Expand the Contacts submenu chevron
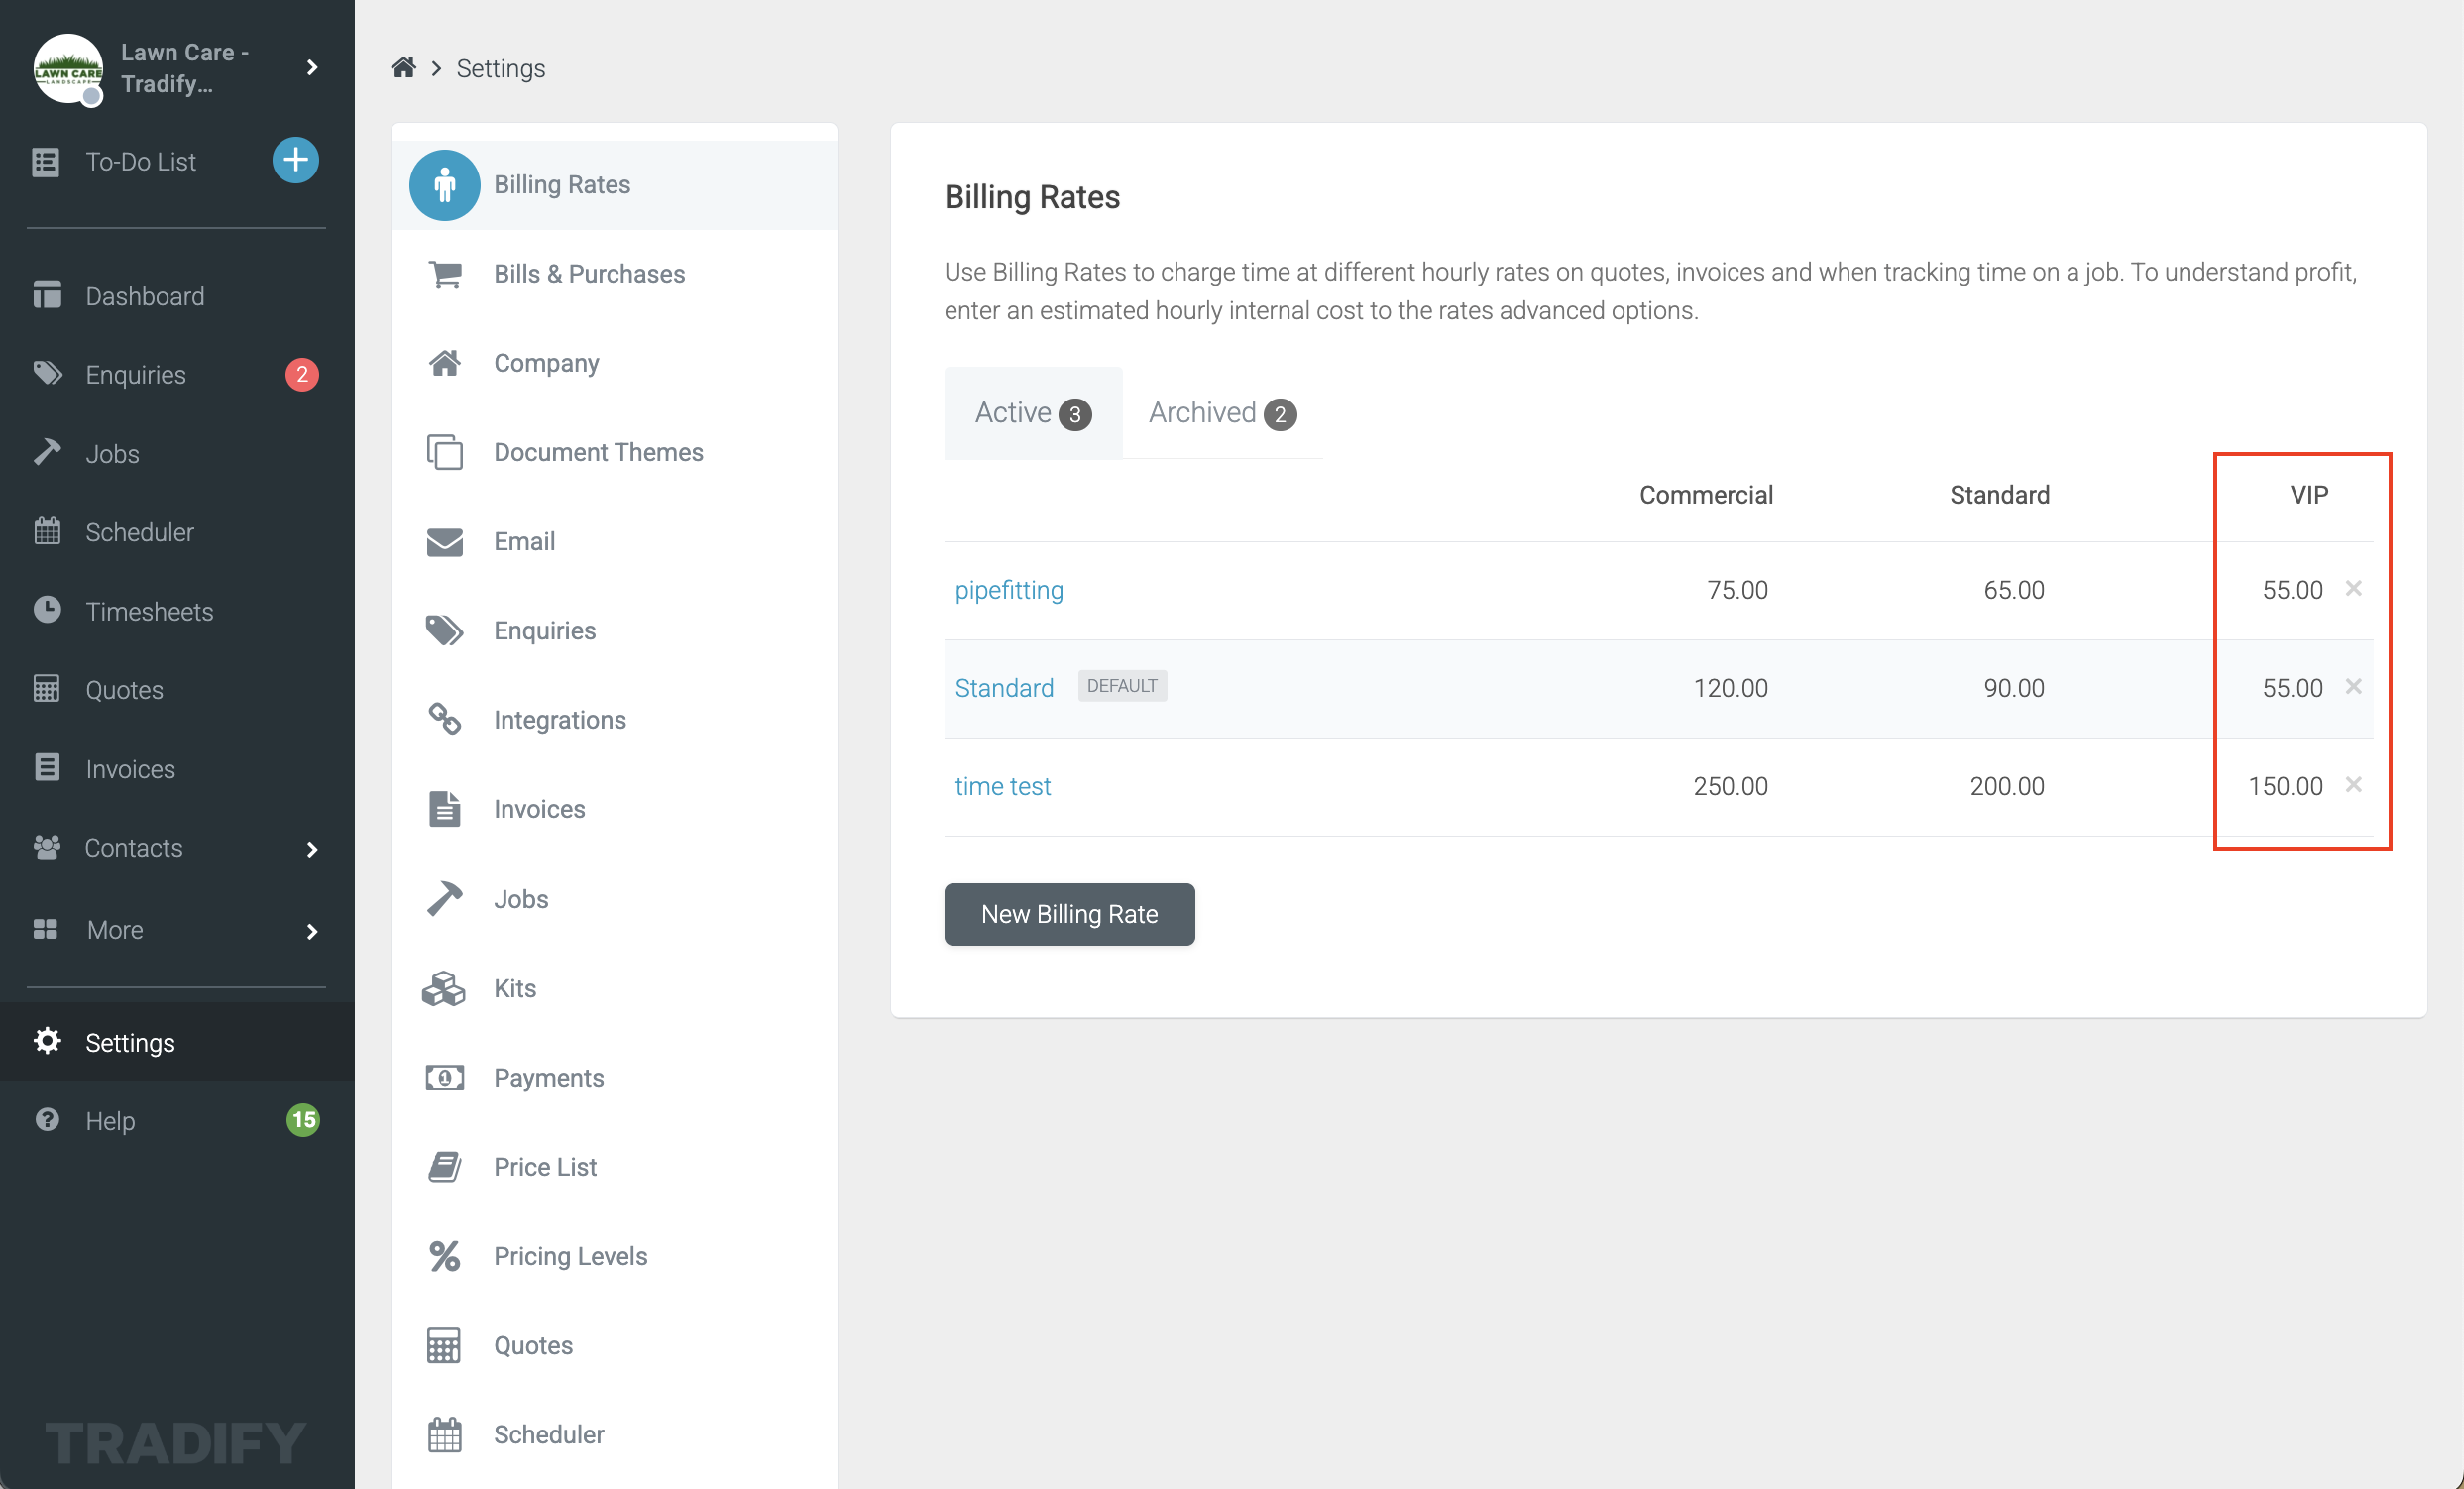This screenshot has height=1489, width=2464. (x=312, y=849)
